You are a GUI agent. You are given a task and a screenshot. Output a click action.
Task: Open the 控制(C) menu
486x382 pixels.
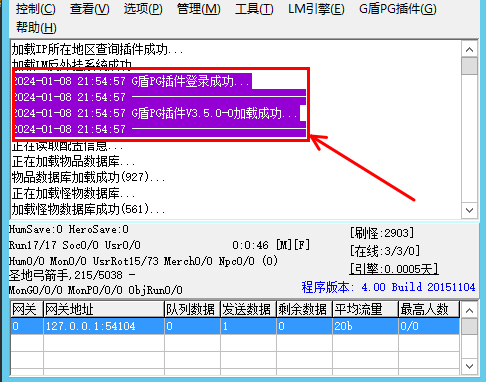pyautogui.click(x=36, y=9)
